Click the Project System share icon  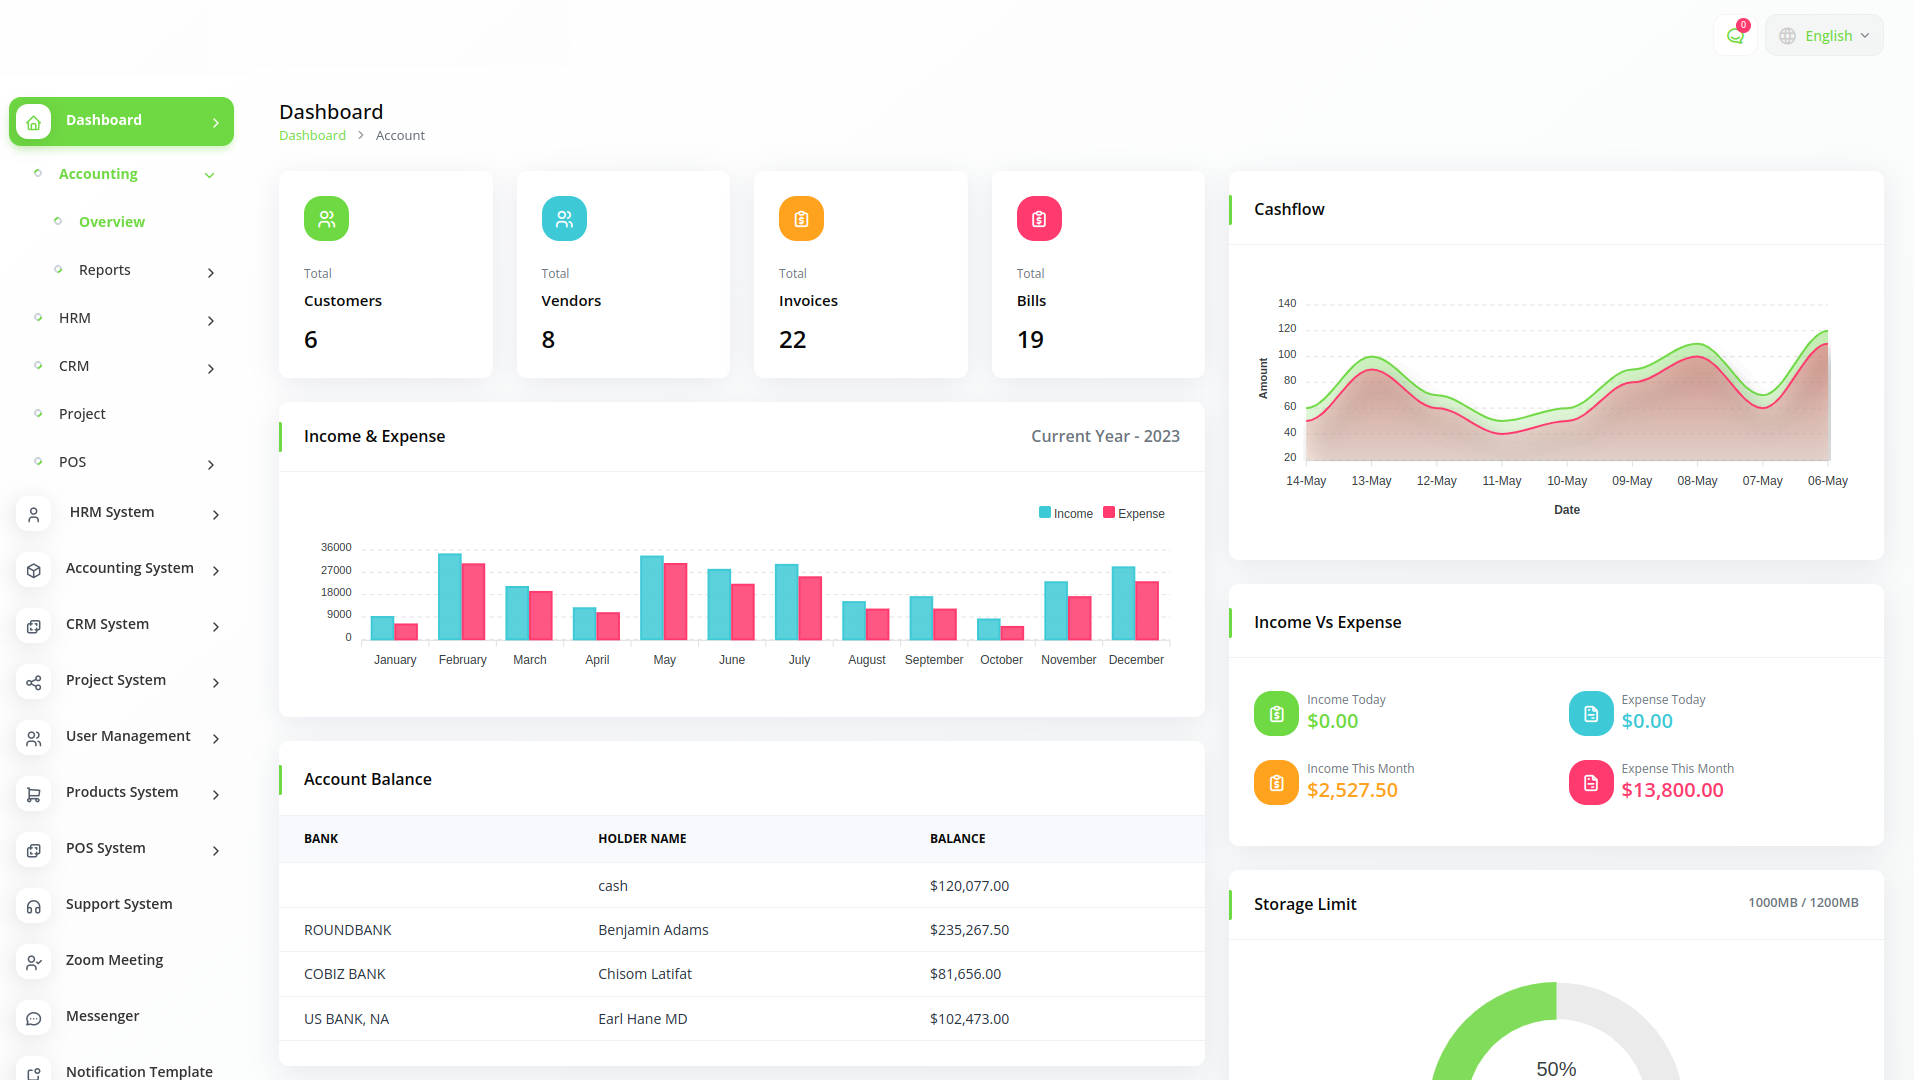pyautogui.click(x=34, y=682)
